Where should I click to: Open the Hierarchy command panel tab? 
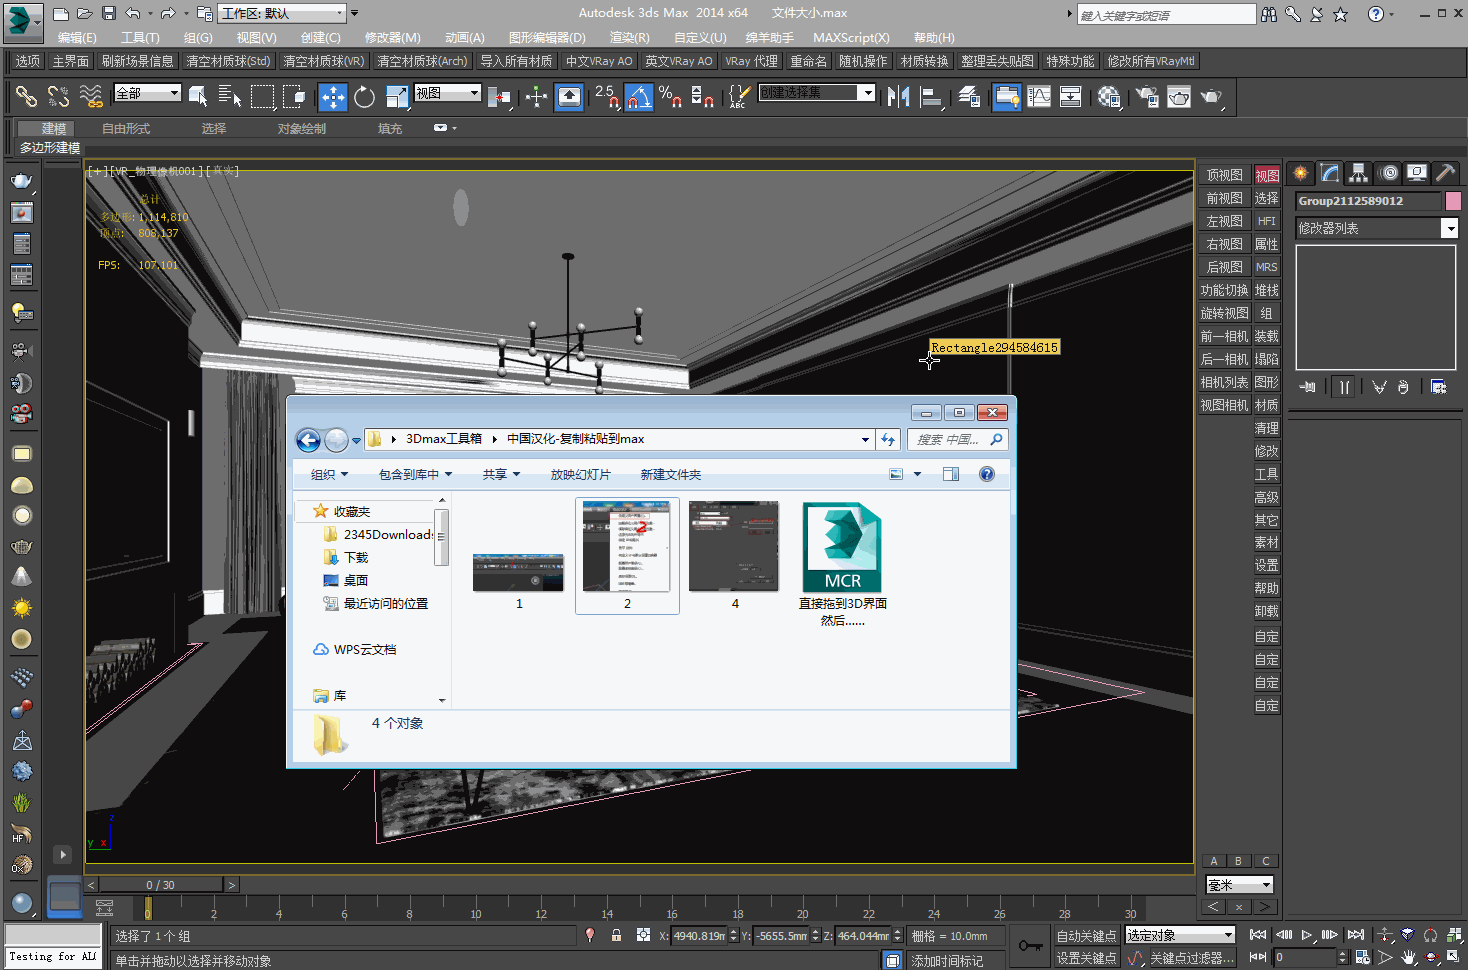[1358, 173]
